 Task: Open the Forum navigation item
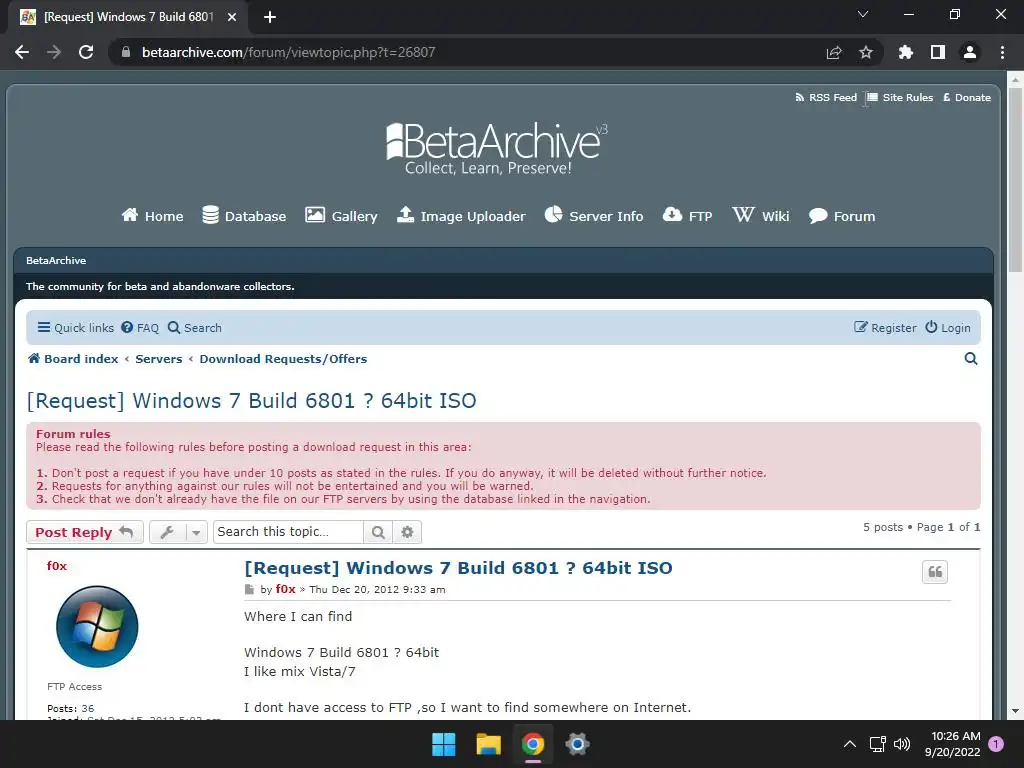click(x=842, y=216)
